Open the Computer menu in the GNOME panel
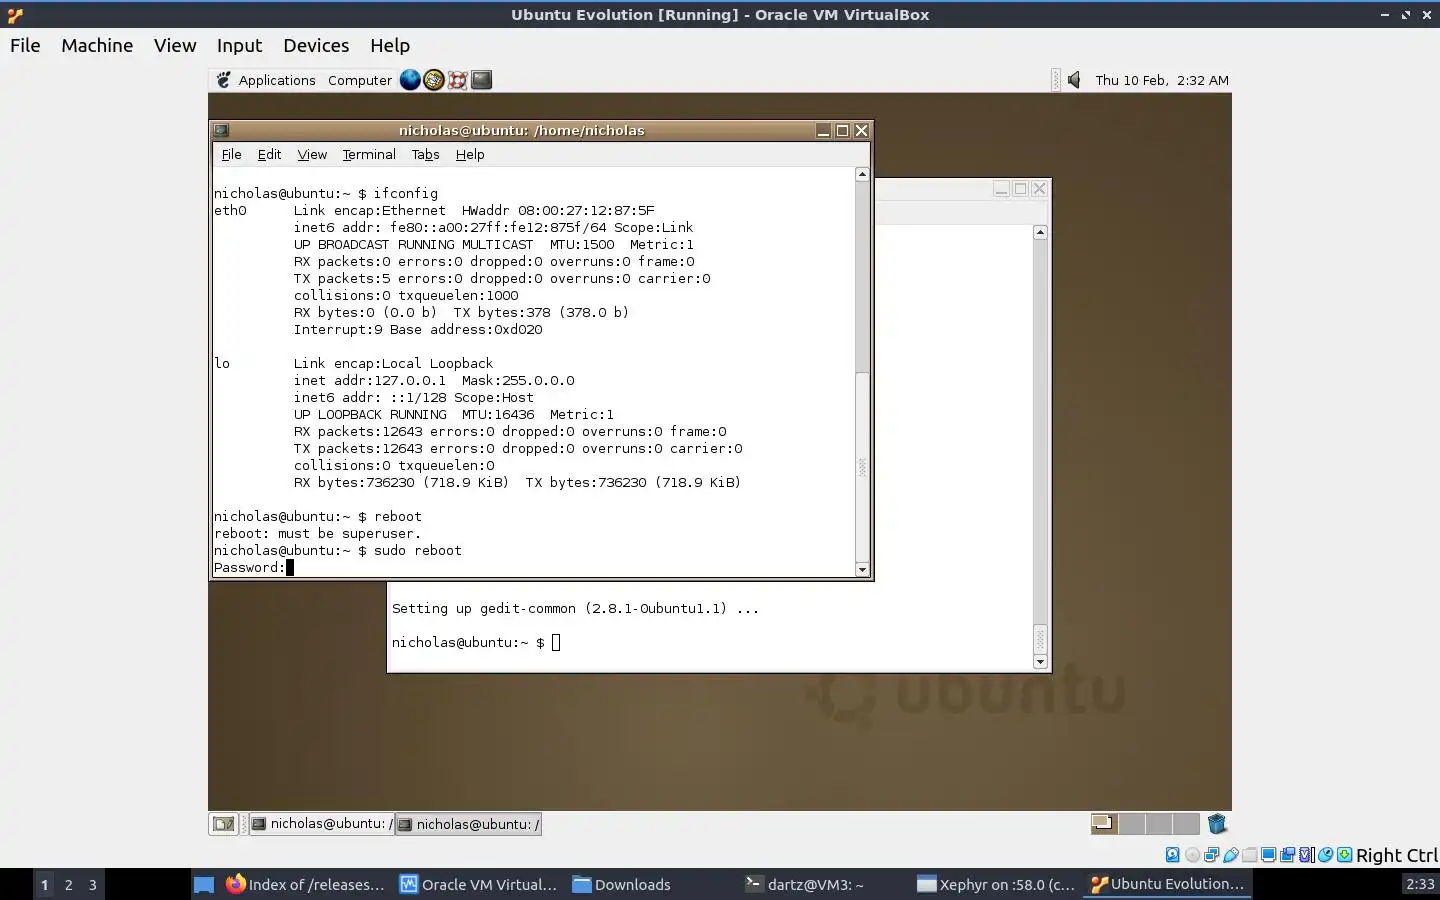Viewport: 1440px width, 900px height. pos(360,80)
